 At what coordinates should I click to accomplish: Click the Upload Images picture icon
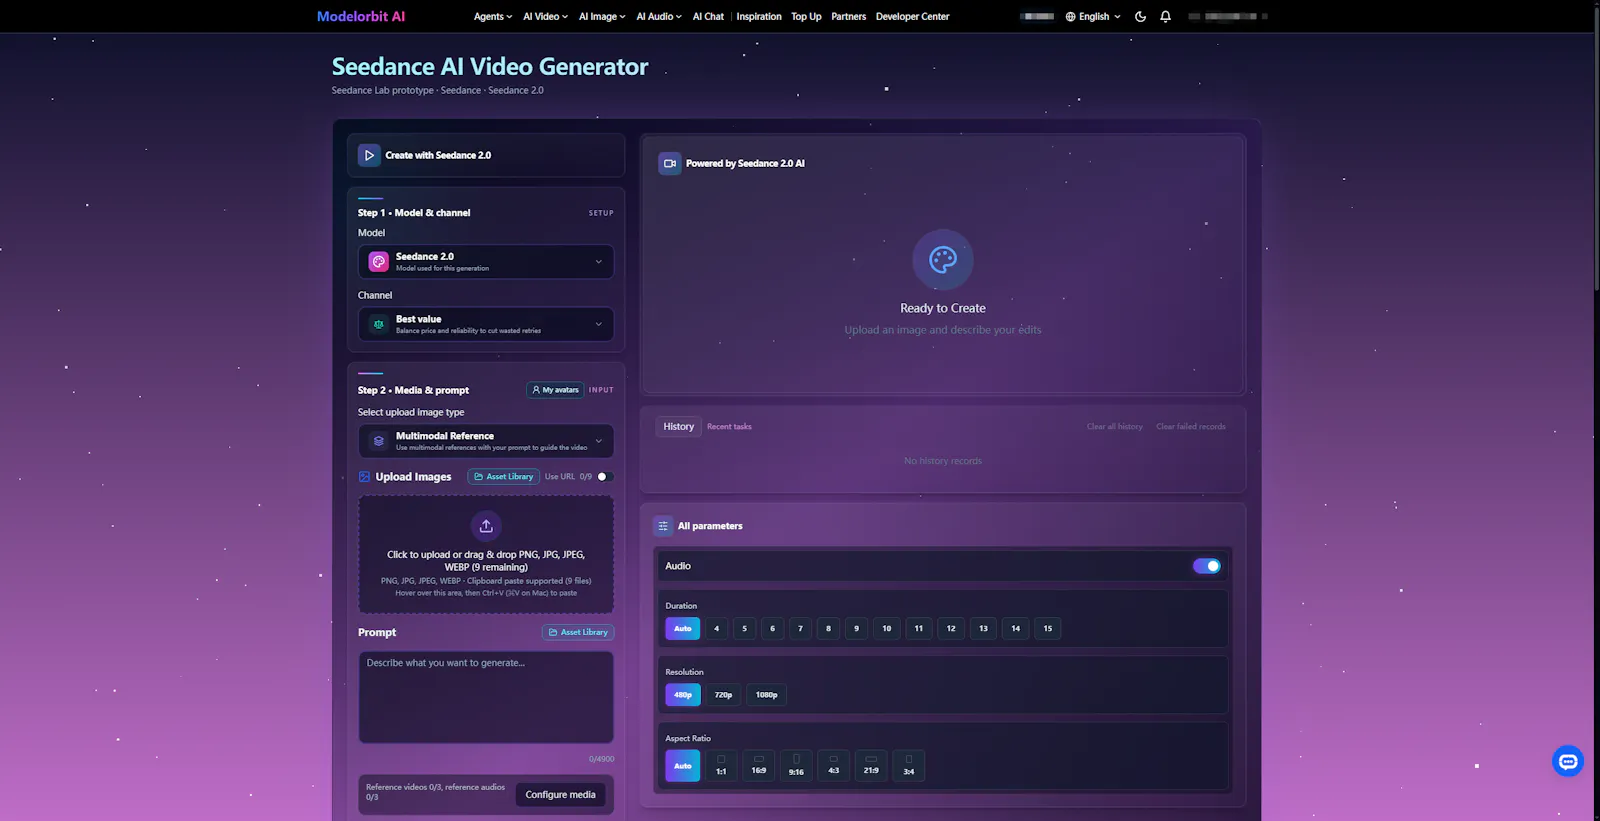click(365, 477)
